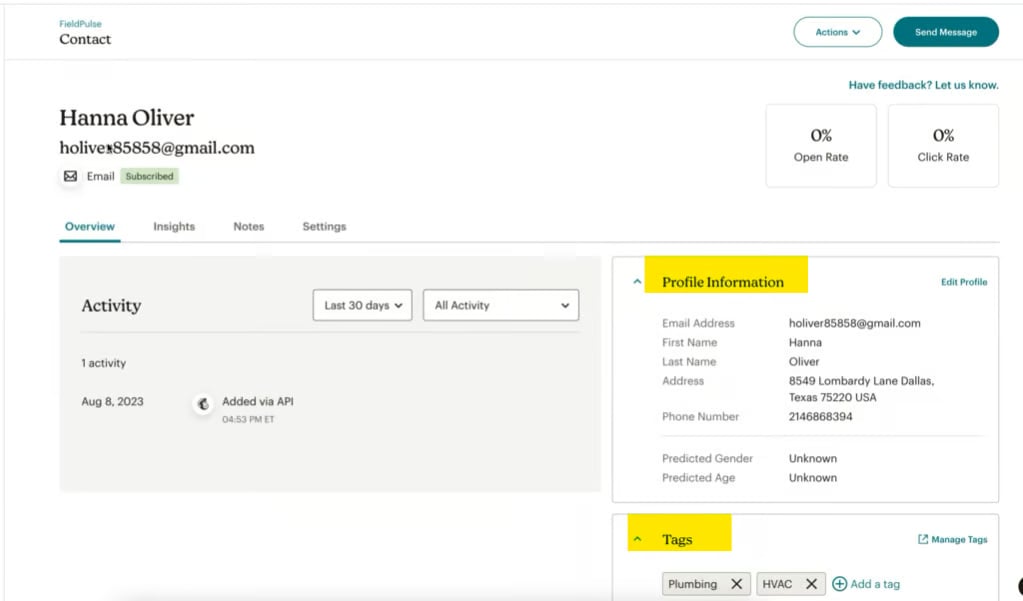Screen dimensions: 1023x601
Task: Click the Open Rate stat card
Action: [821, 146]
